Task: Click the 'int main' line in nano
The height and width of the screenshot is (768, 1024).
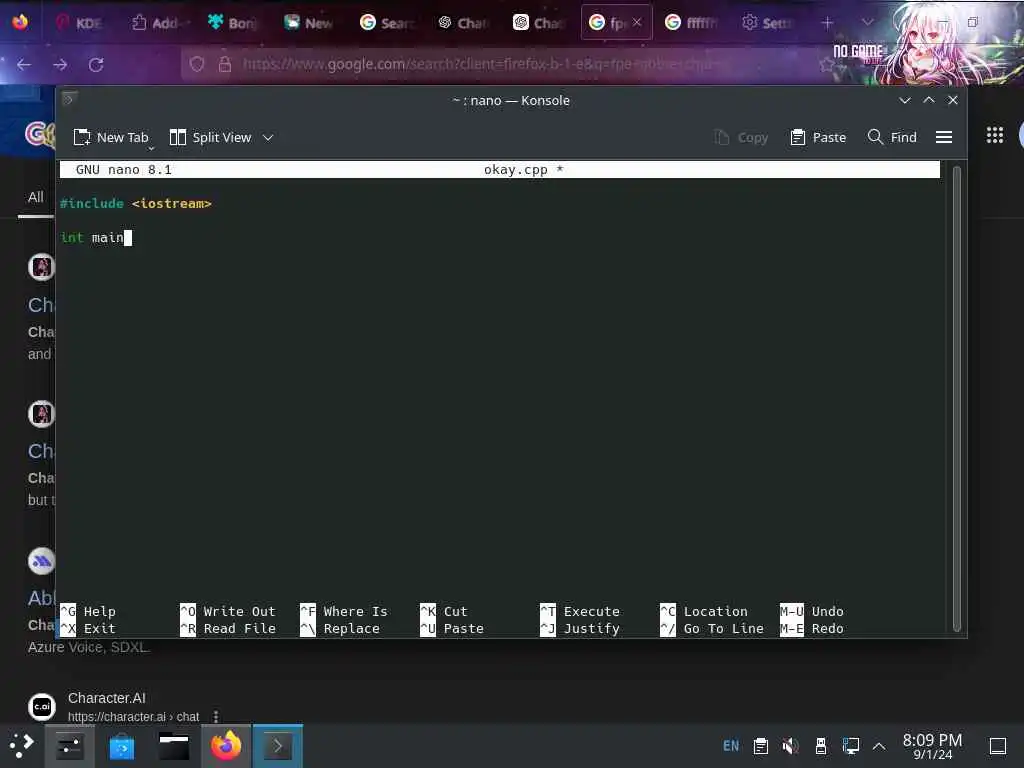Action: 92,238
